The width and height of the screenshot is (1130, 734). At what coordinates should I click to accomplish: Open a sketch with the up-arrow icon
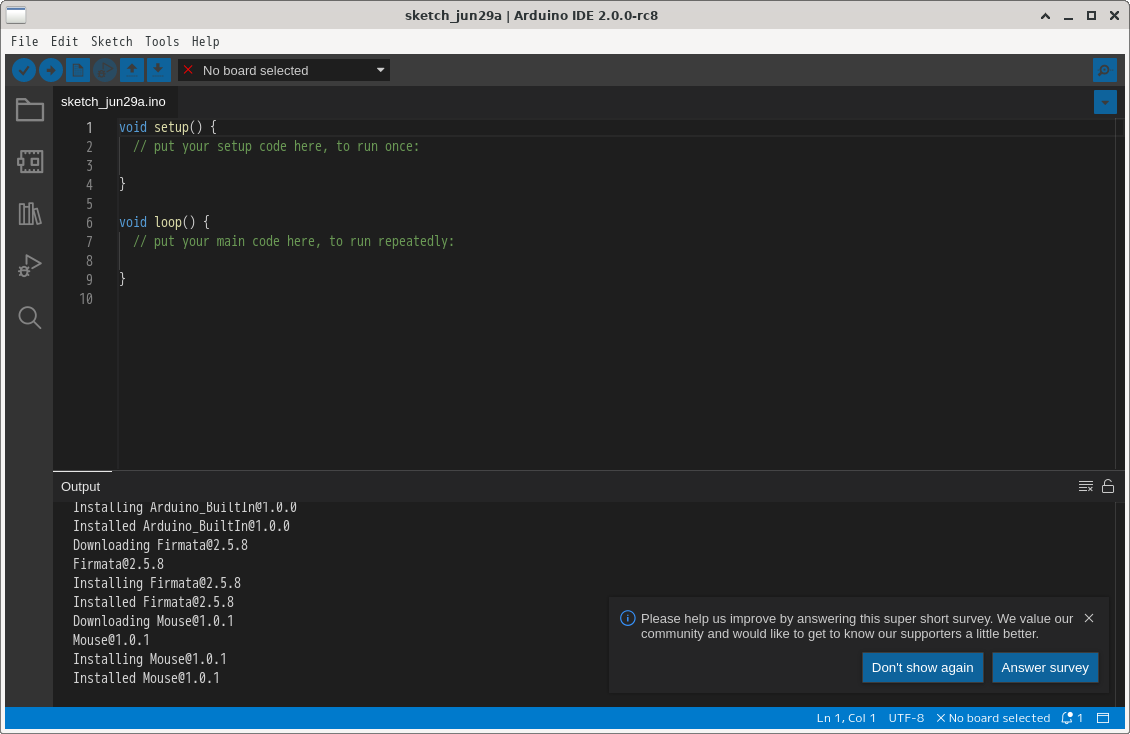point(131,70)
